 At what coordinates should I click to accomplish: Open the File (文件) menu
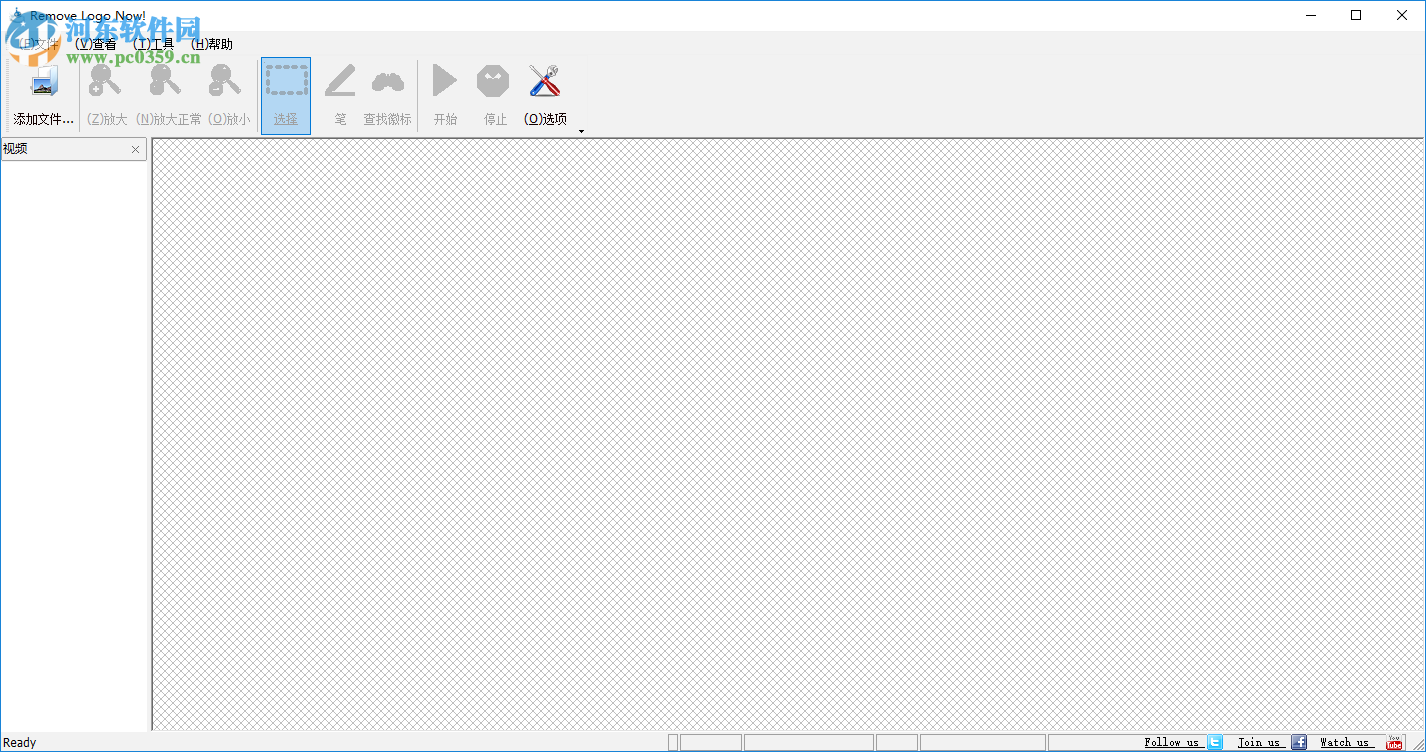tap(38, 44)
